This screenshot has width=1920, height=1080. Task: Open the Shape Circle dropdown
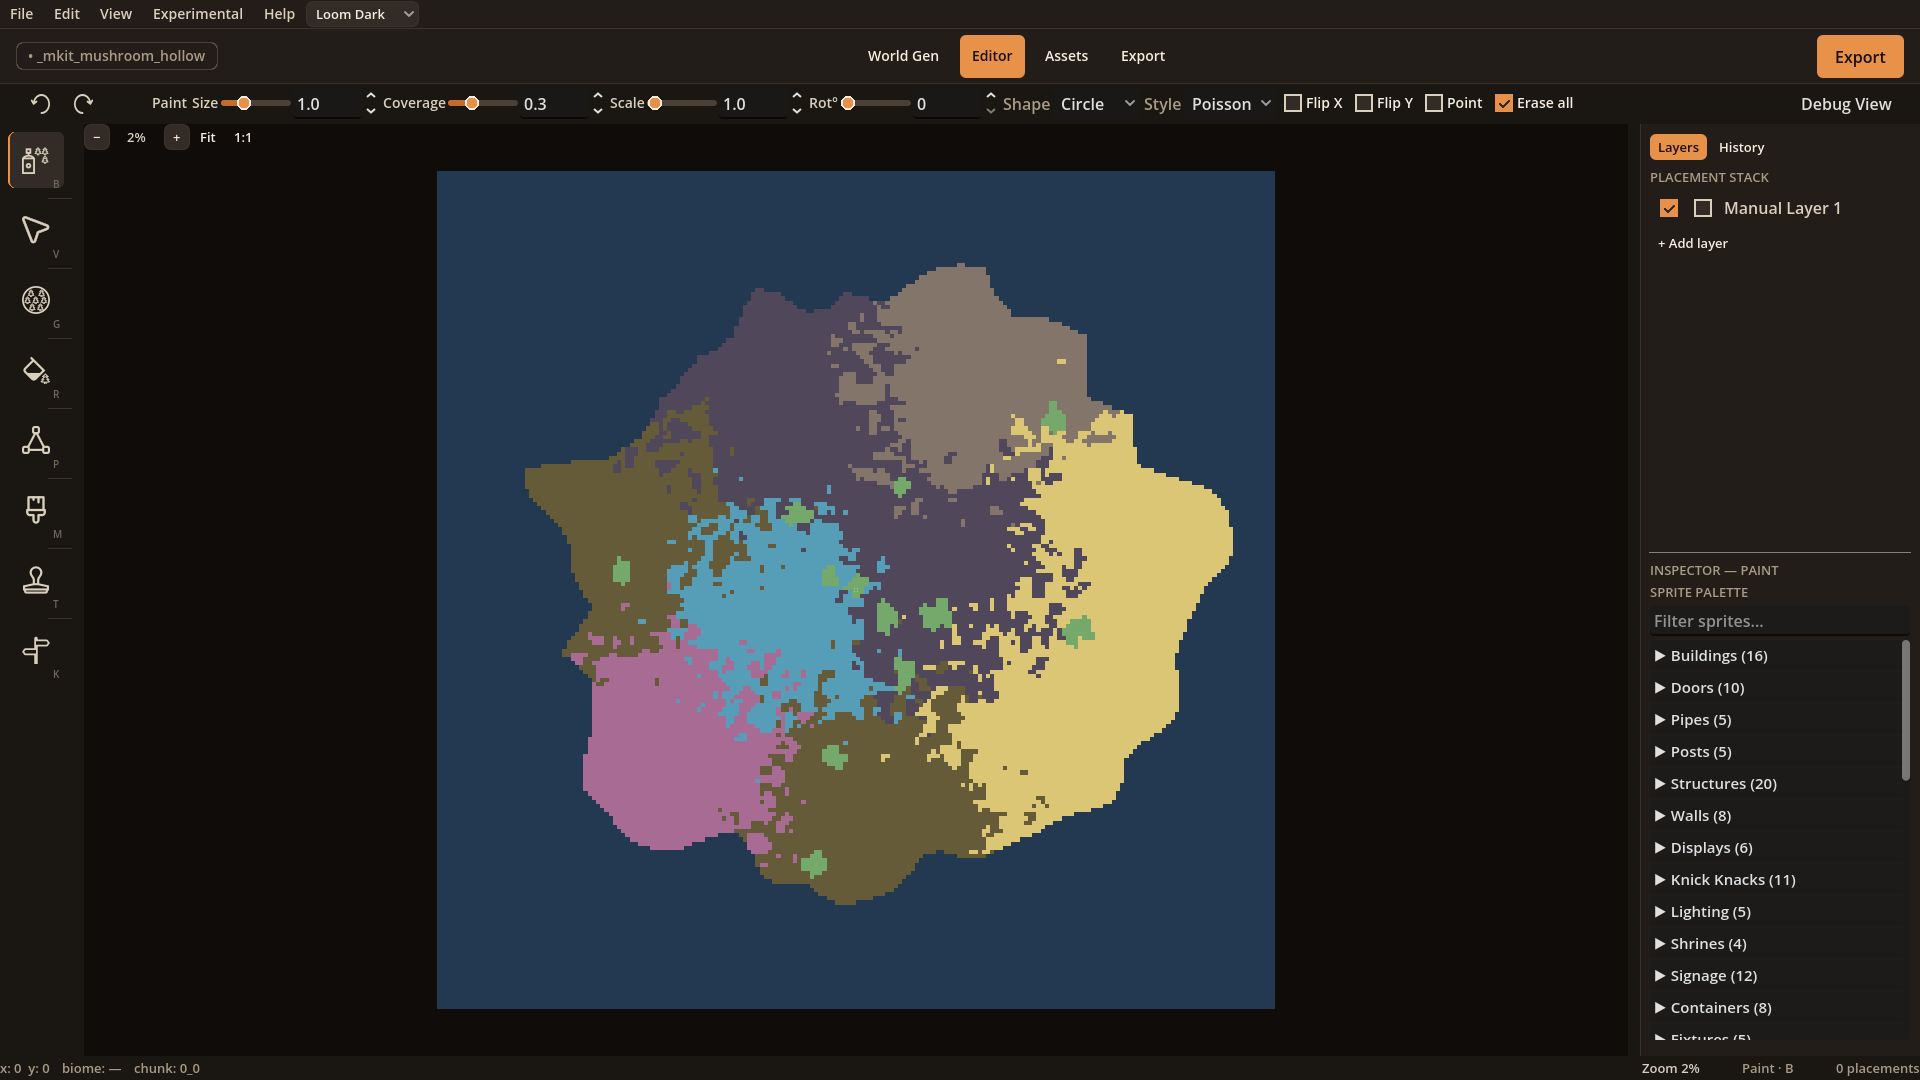point(1097,104)
